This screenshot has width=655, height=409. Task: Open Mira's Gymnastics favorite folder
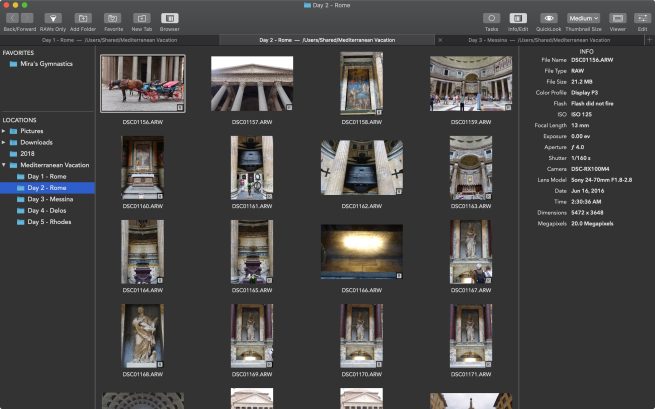[41, 64]
